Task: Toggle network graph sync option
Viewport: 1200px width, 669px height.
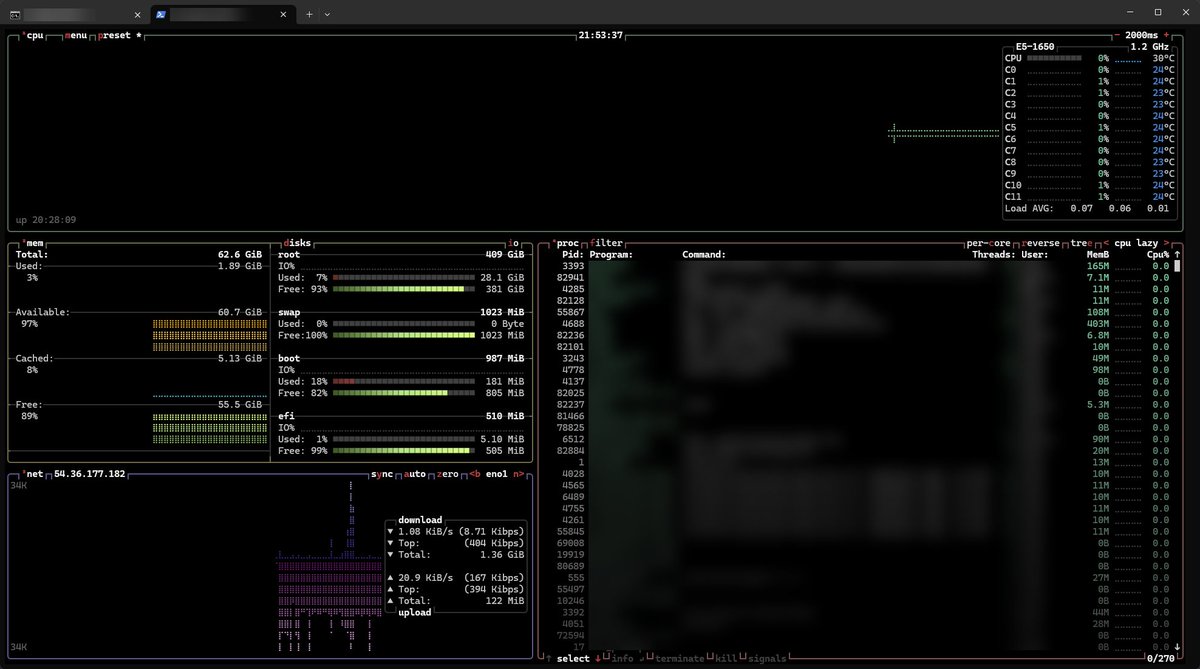Action: coord(382,473)
